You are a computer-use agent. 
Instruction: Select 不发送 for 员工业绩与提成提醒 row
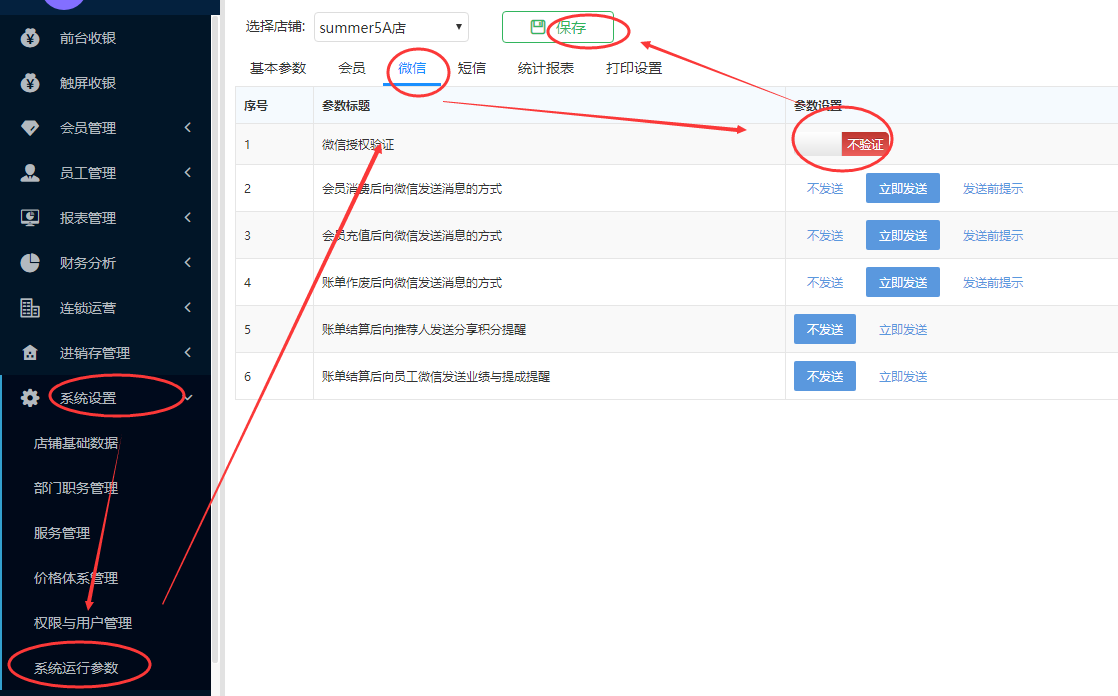[x=825, y=377]
